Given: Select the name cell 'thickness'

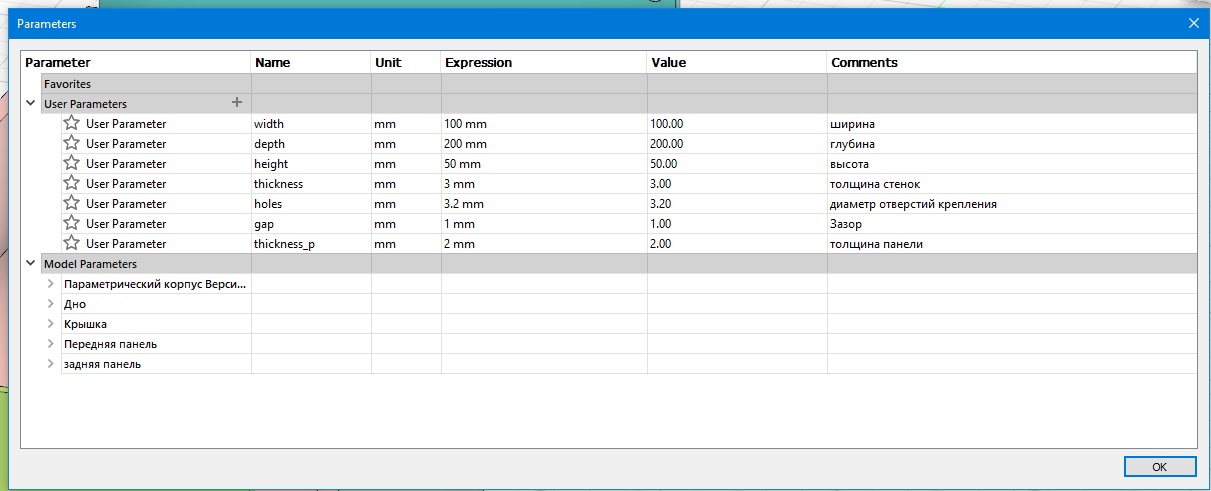Looking at the screenshot, I should click(x=311, y=184).
